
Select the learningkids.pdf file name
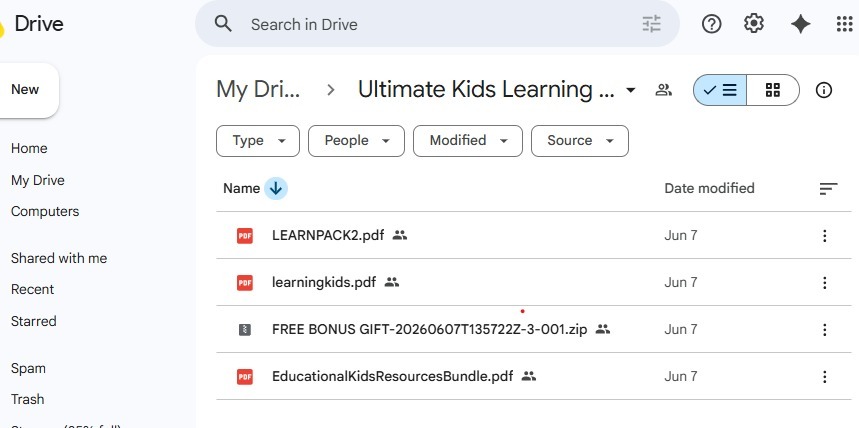pyautogui.click(x=324, y=283)
